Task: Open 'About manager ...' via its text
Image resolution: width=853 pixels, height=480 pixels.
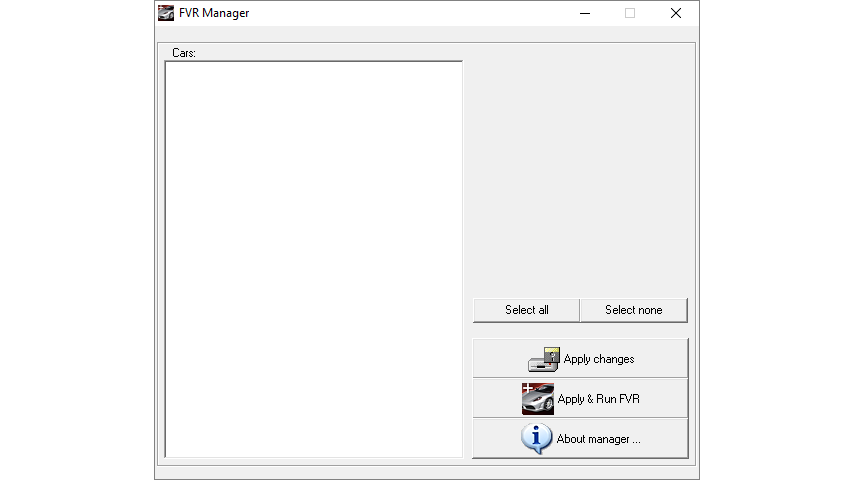Action: click(x=598, y=439)
